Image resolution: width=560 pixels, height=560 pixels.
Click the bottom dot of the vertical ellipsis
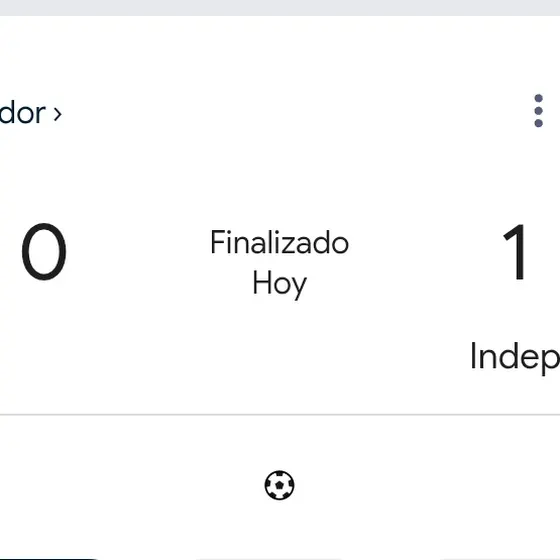(x=538, y=123)
